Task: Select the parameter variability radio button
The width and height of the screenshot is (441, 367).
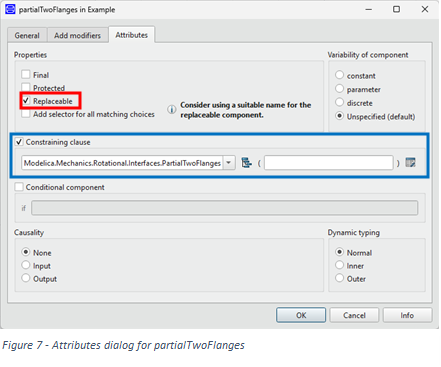Action: coord(339,89)
